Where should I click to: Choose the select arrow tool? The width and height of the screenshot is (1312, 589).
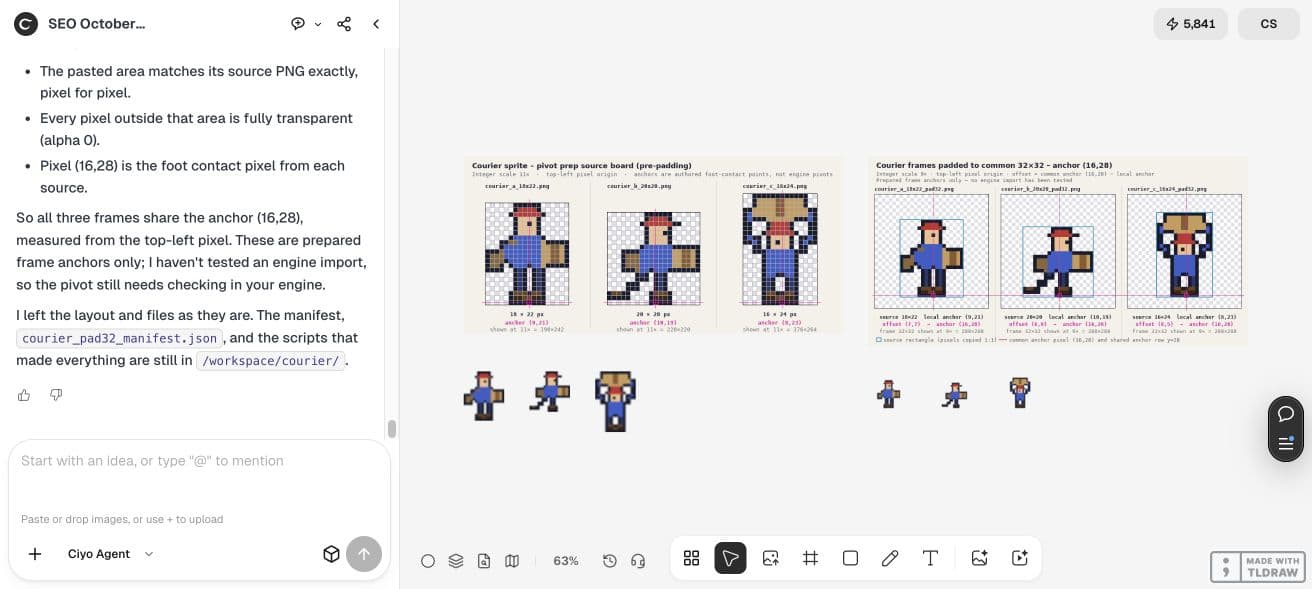[x=730, y=558]
